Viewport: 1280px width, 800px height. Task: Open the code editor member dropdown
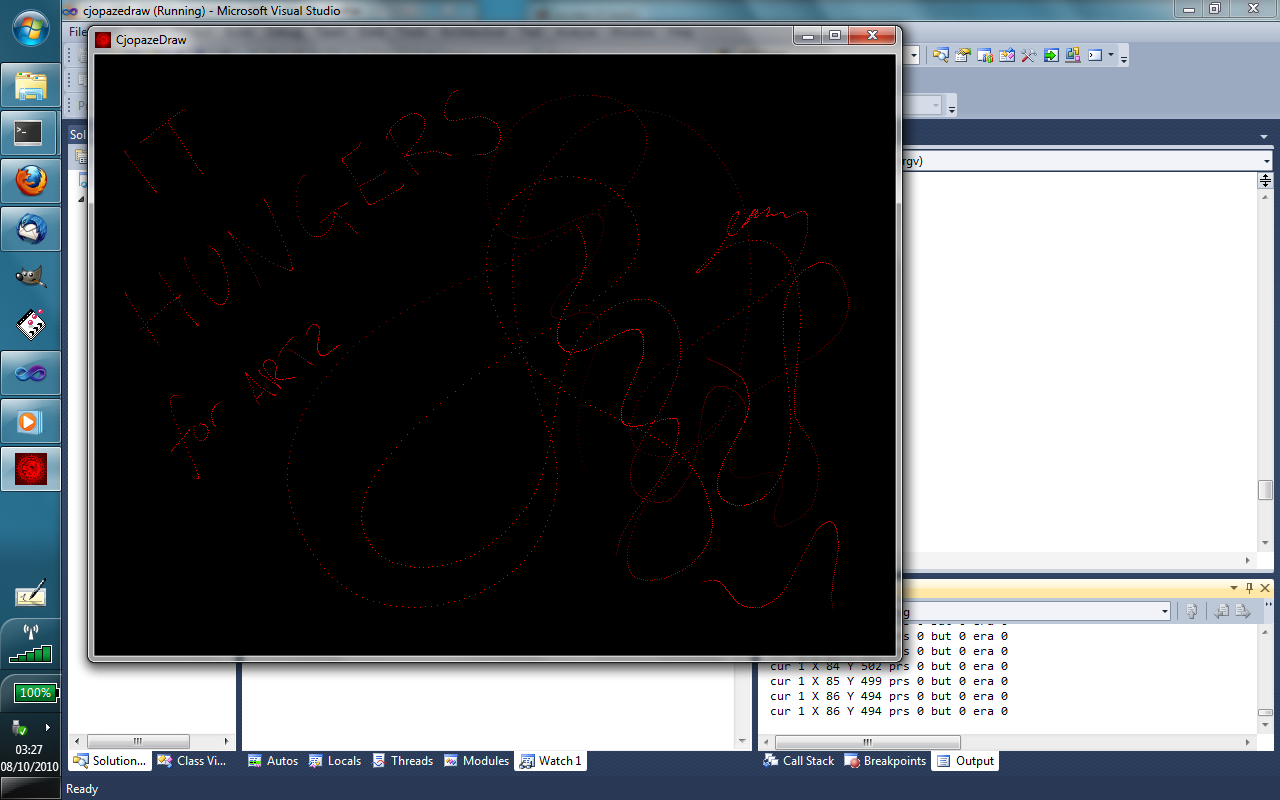[x=1266, y=161]
